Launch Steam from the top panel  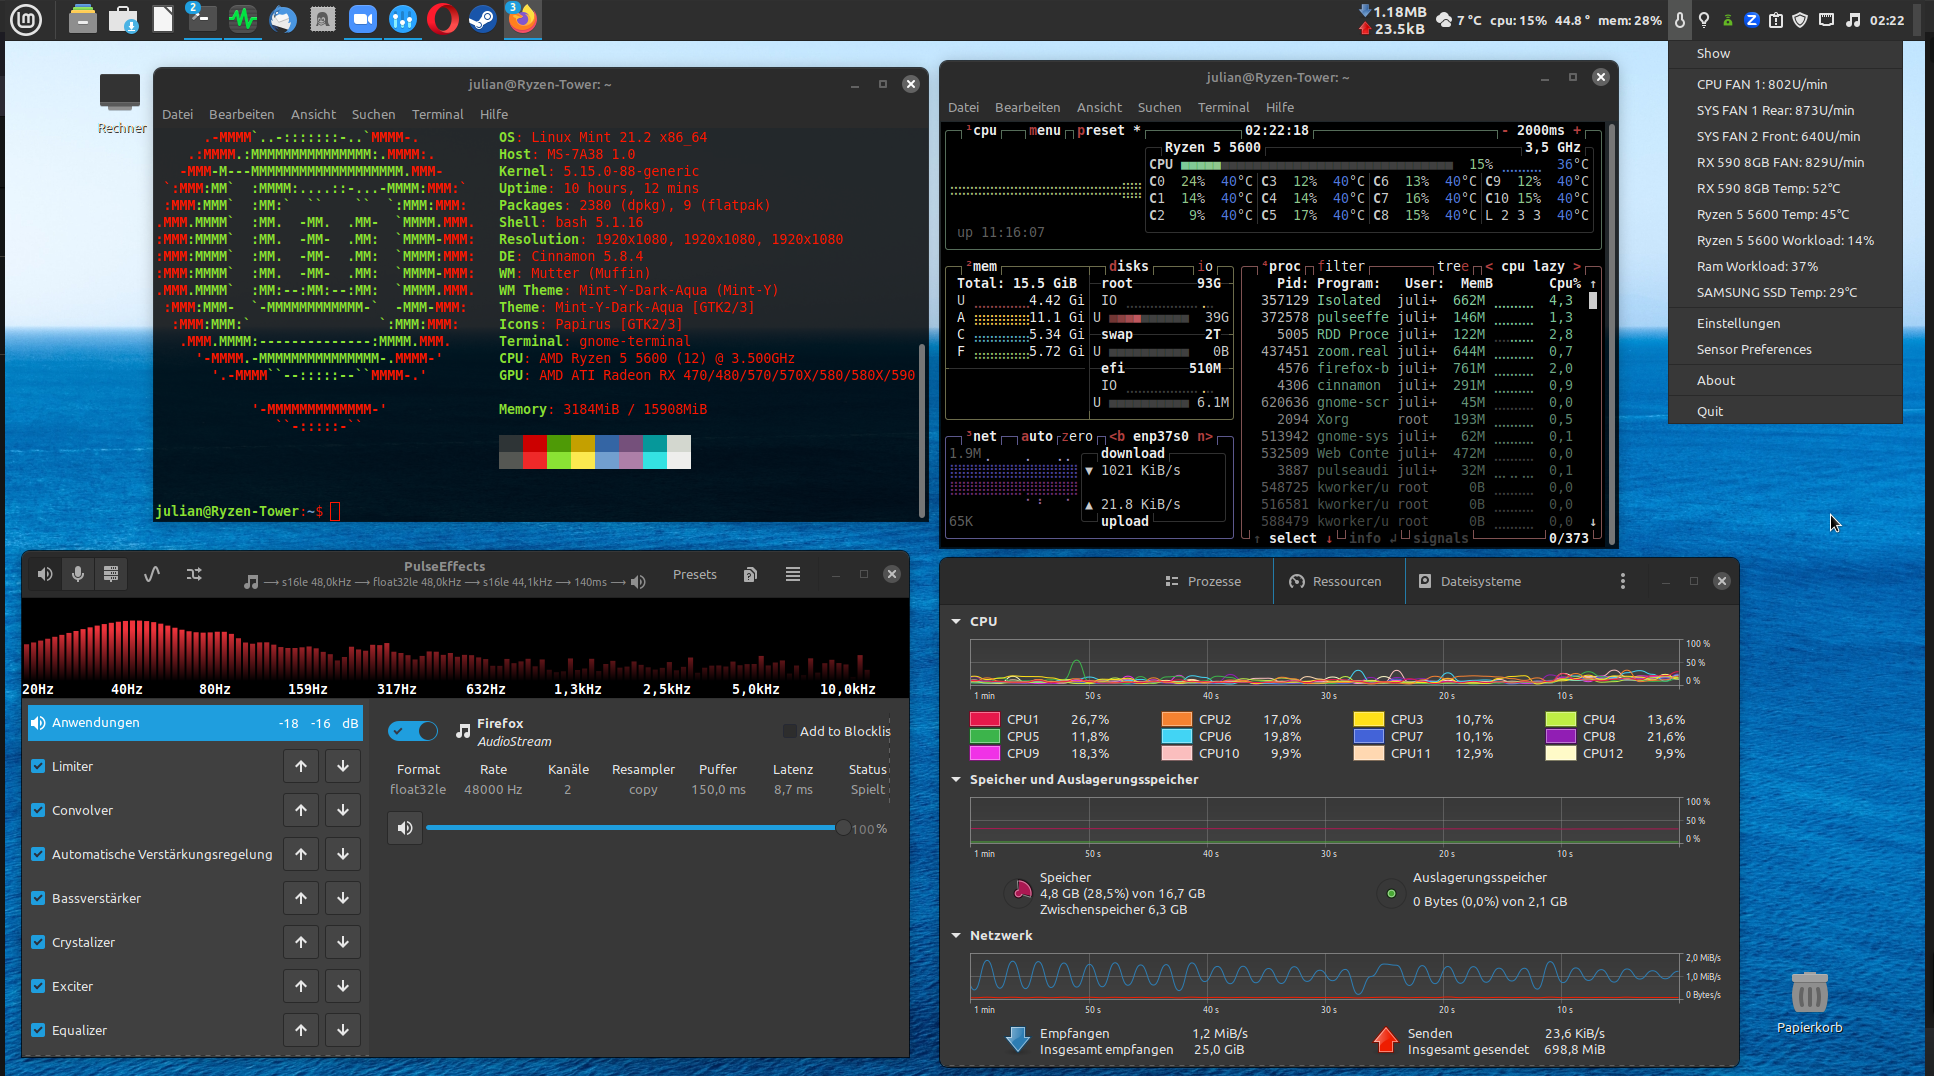tap(482, 19)
